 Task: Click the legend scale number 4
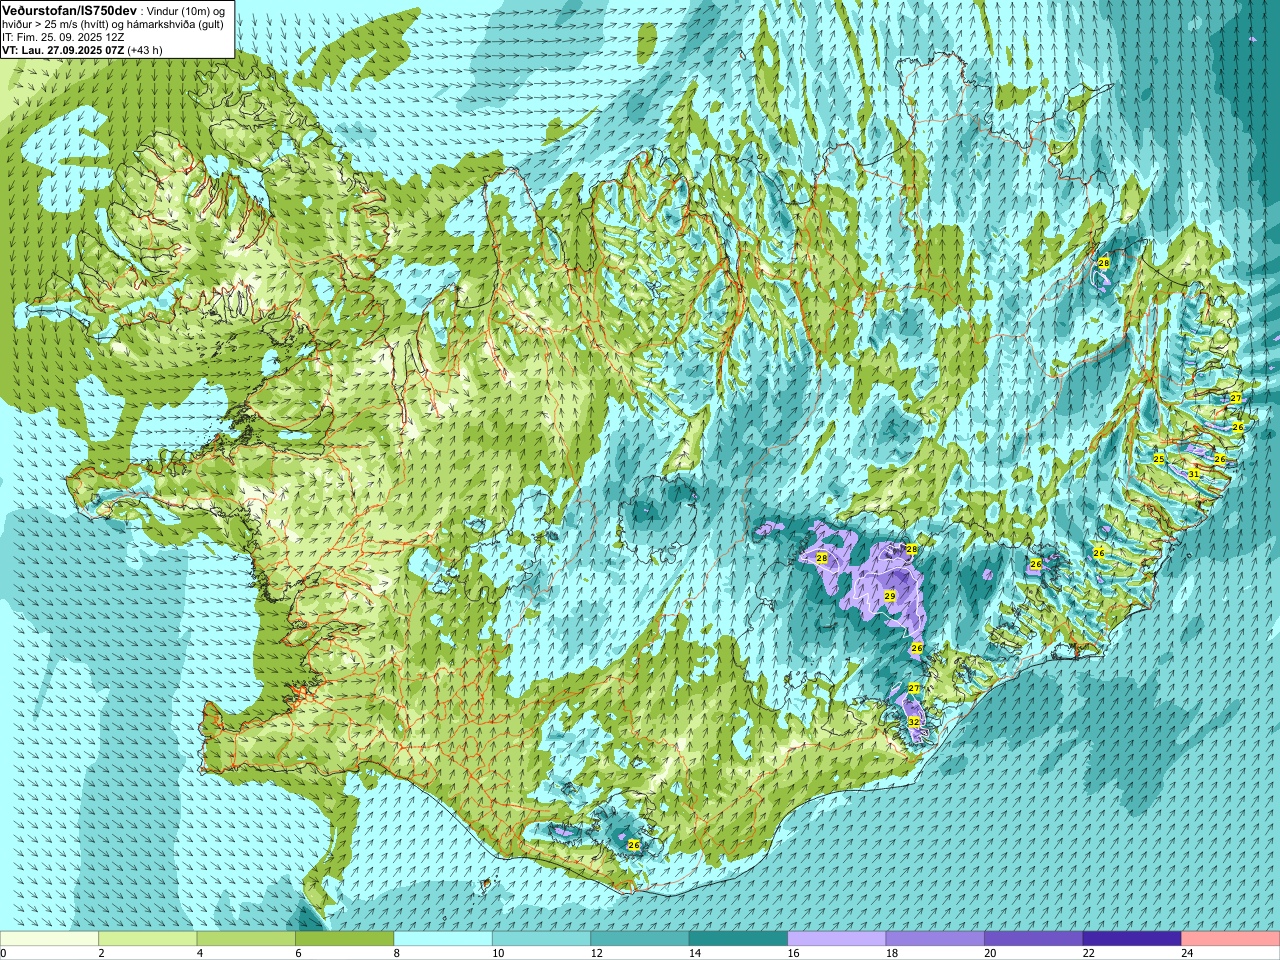(200, 954)
